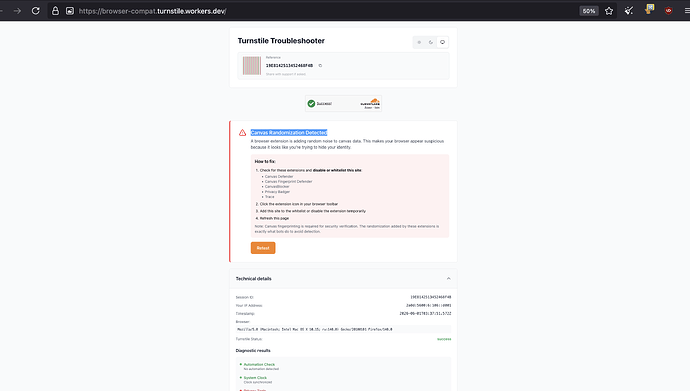
Task: Select the reference ID code in the header card
Action: coord(289,66)
